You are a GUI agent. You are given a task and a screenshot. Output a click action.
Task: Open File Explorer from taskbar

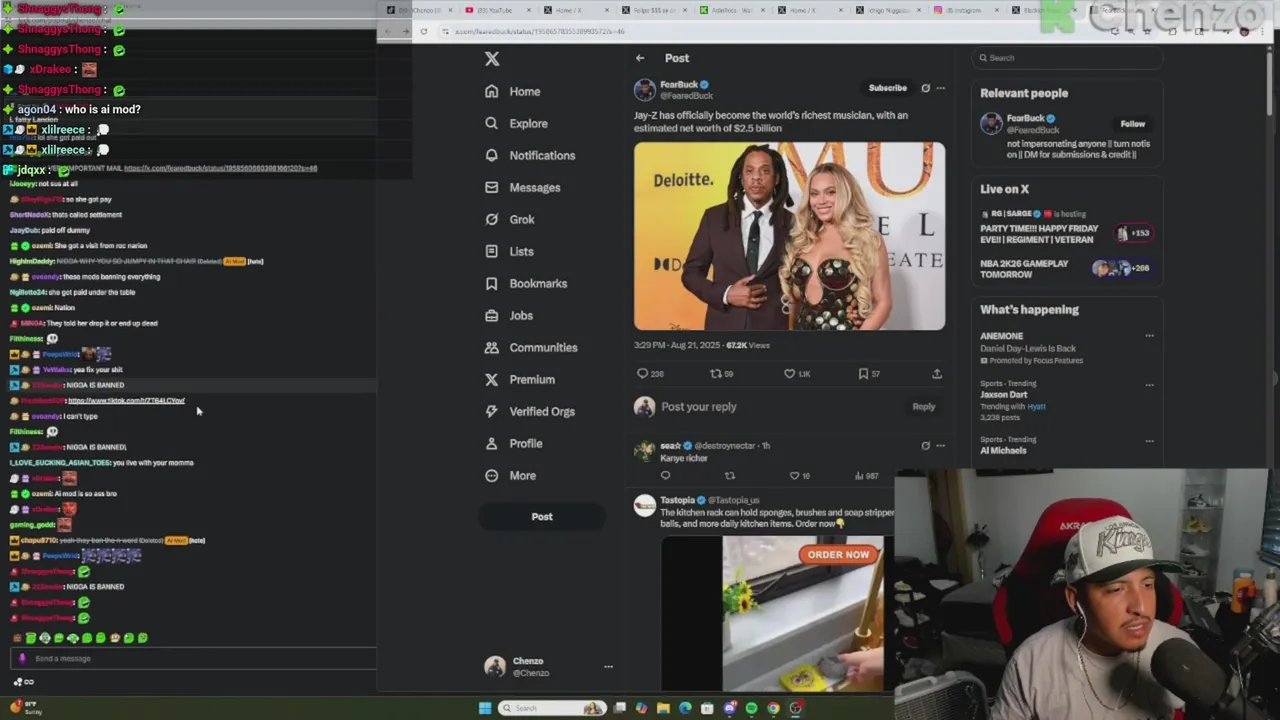click(663, 708)
